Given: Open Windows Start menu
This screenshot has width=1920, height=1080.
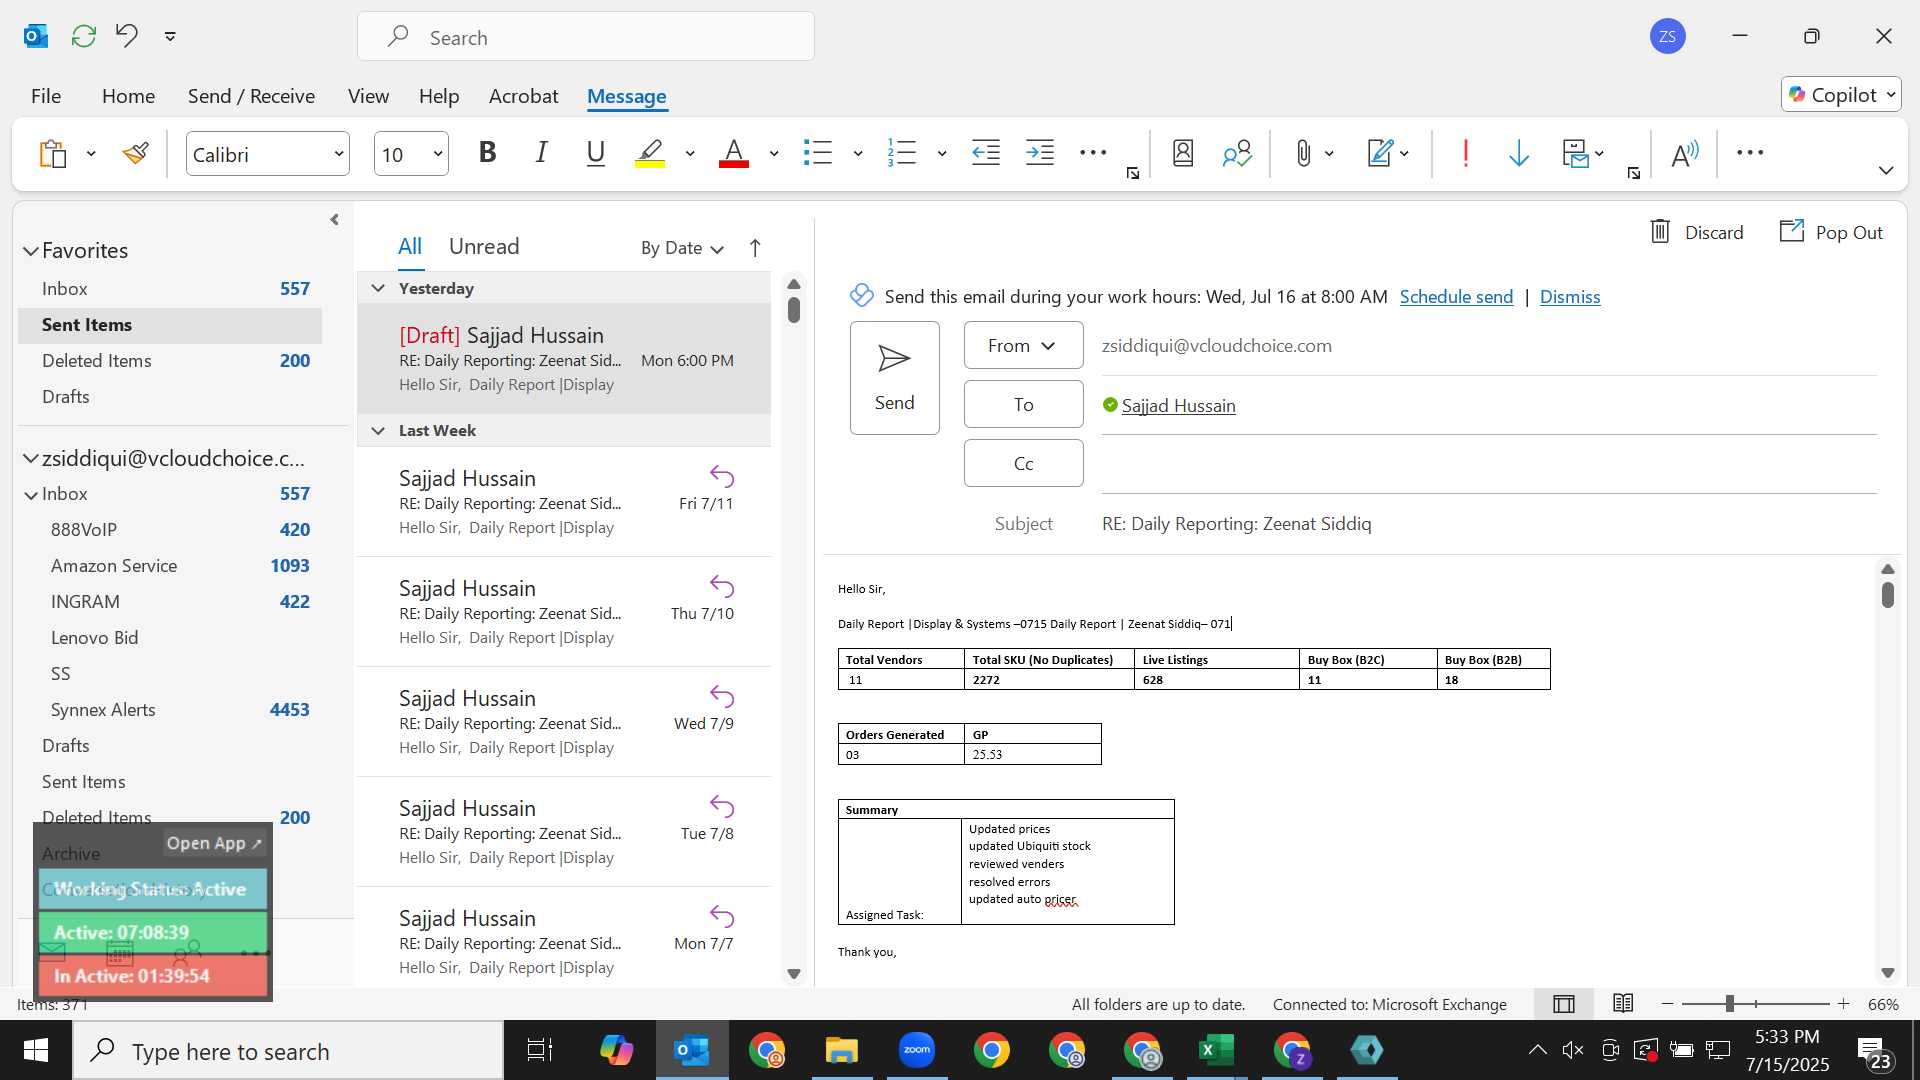Looking at the screenshot, I should click(x=36, y=1050).
